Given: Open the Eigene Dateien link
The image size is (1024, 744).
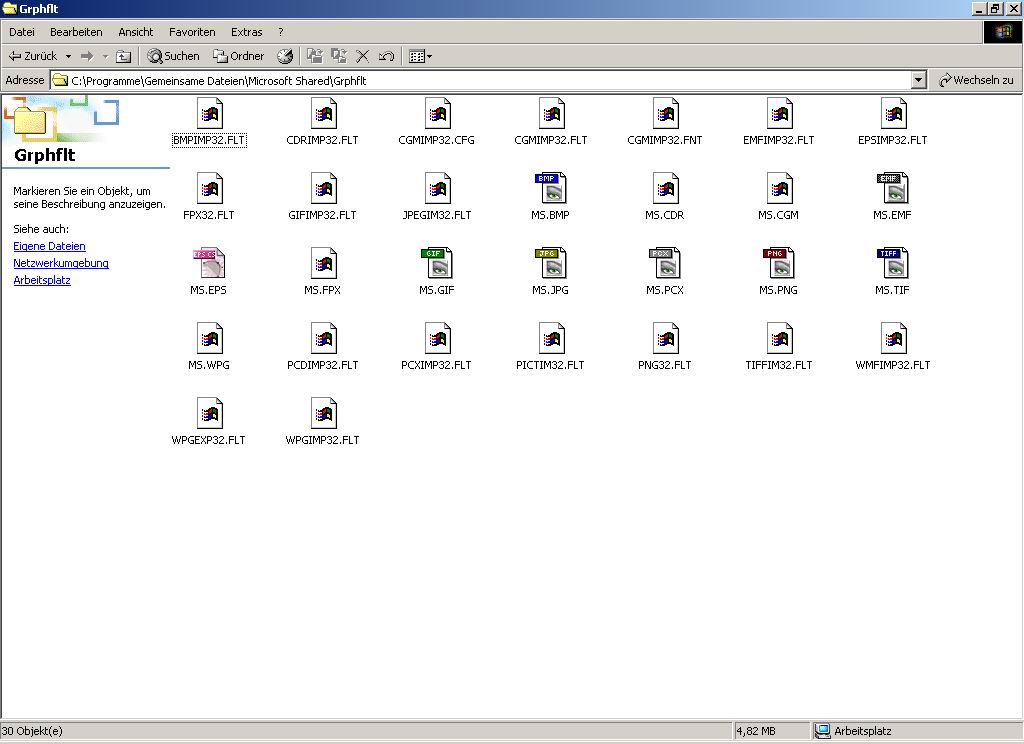Looking at the screenshot, I should [x=49, y=246].
